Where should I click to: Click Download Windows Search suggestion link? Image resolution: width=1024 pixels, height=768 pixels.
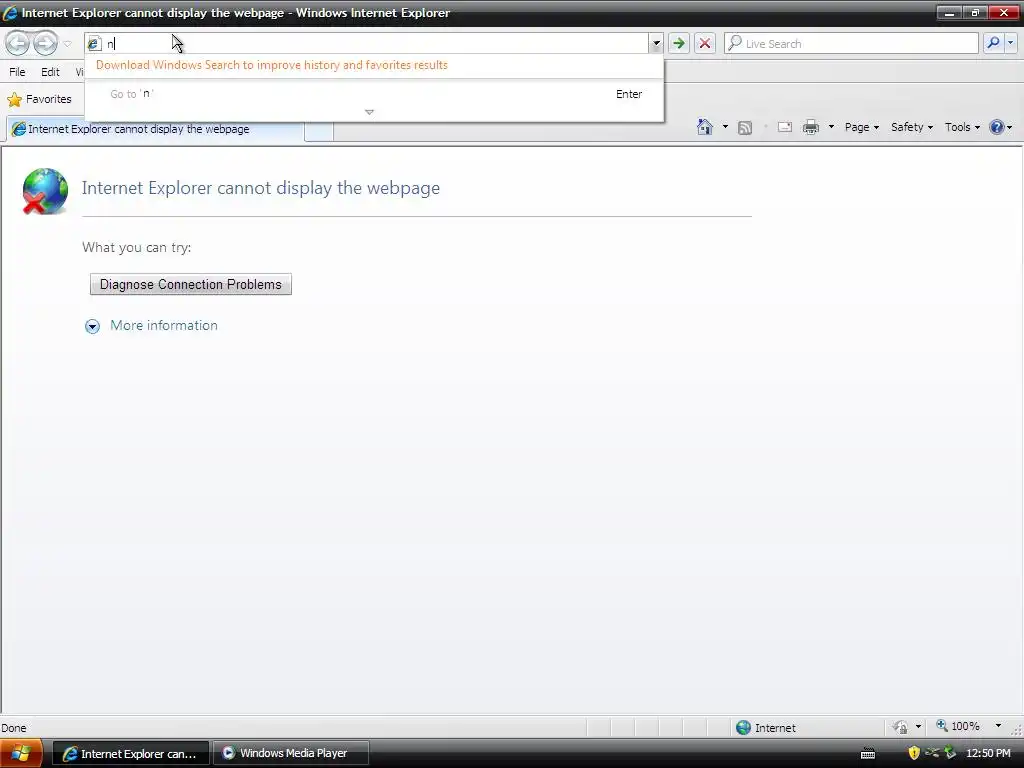[x=272, y=65]
